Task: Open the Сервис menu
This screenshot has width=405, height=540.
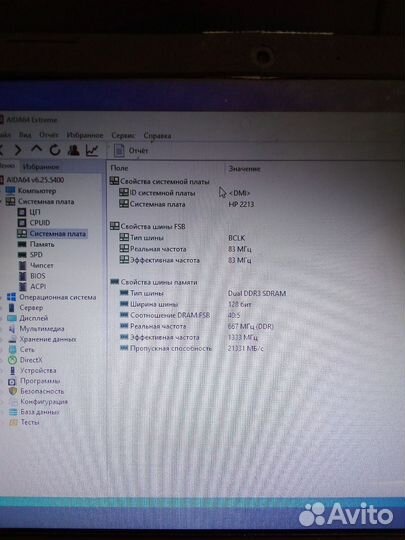Action: [123, 135]
